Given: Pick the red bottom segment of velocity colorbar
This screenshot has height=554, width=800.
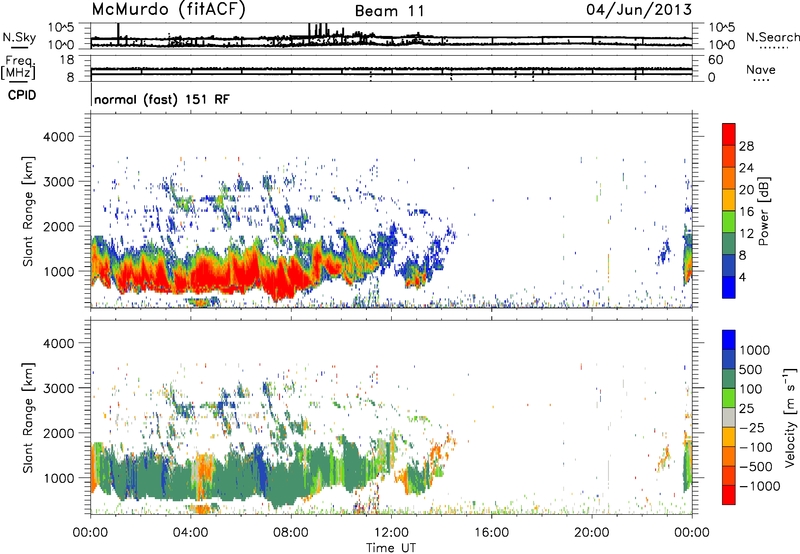Looking at the screenshot, I should (729, 495).
